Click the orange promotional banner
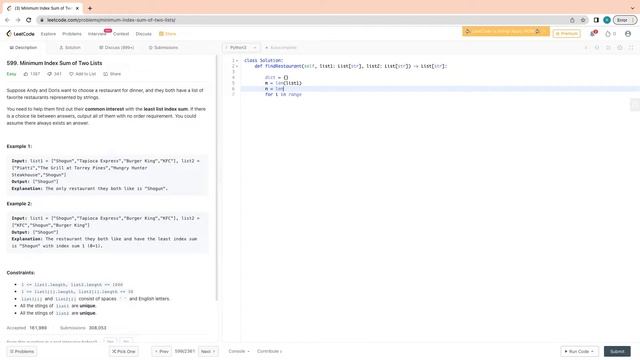 pos(505,31)
